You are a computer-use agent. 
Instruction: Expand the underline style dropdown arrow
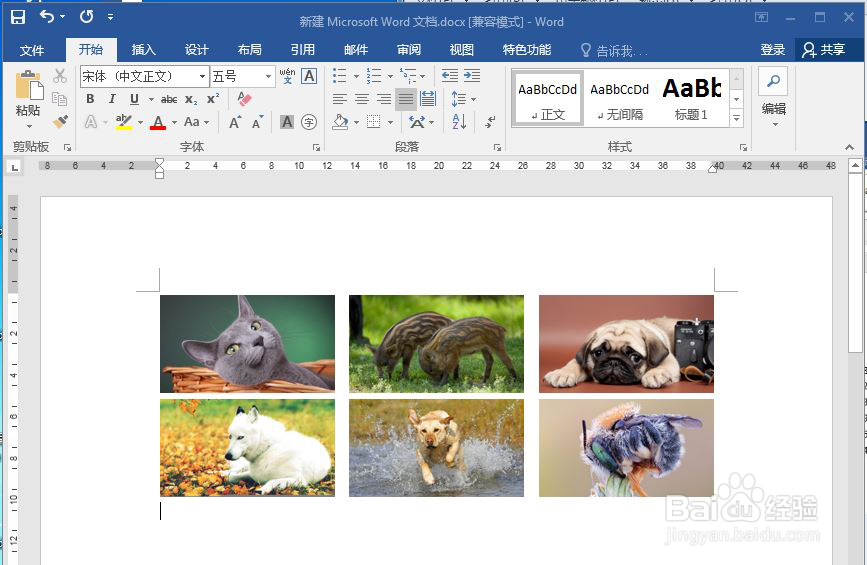coord(150,100)
